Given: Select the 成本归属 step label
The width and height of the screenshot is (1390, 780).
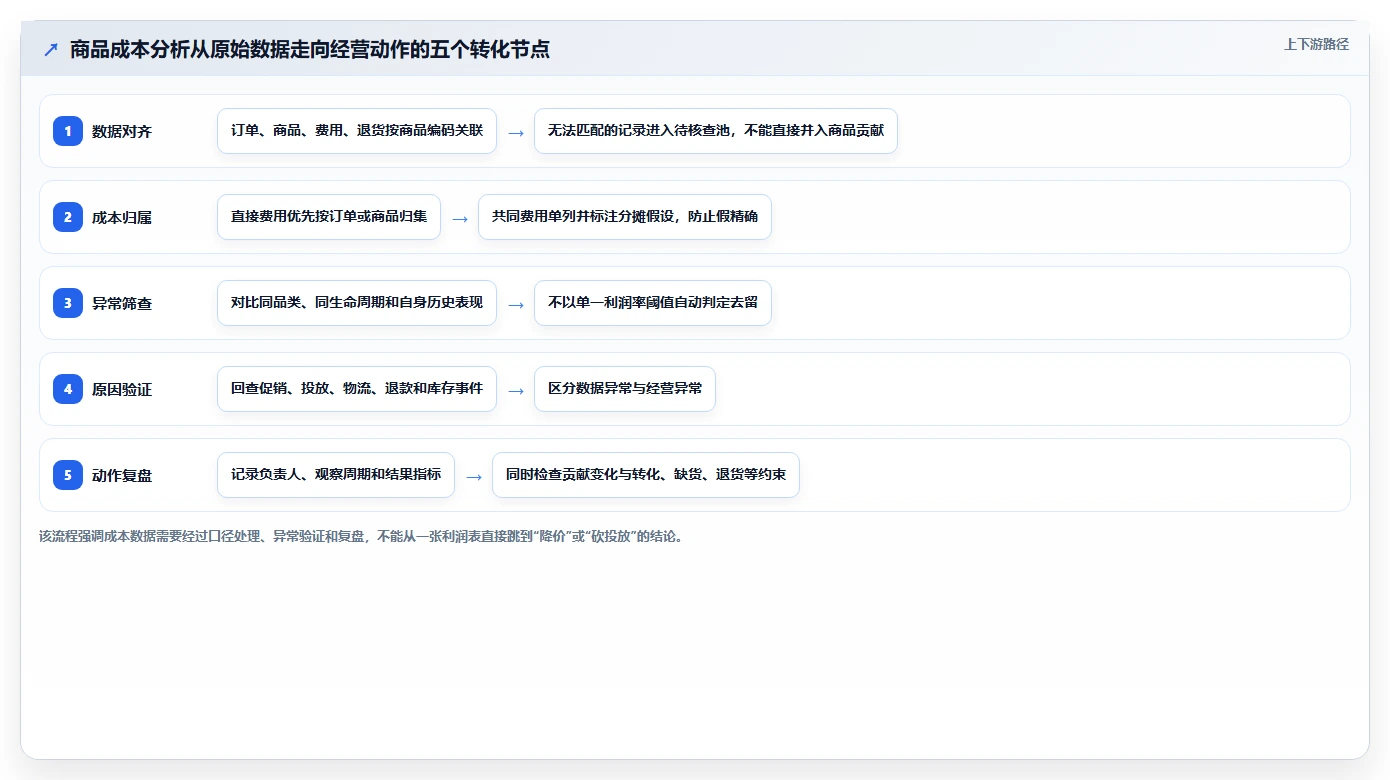Looking at the screenshot, I should point(122,217).
